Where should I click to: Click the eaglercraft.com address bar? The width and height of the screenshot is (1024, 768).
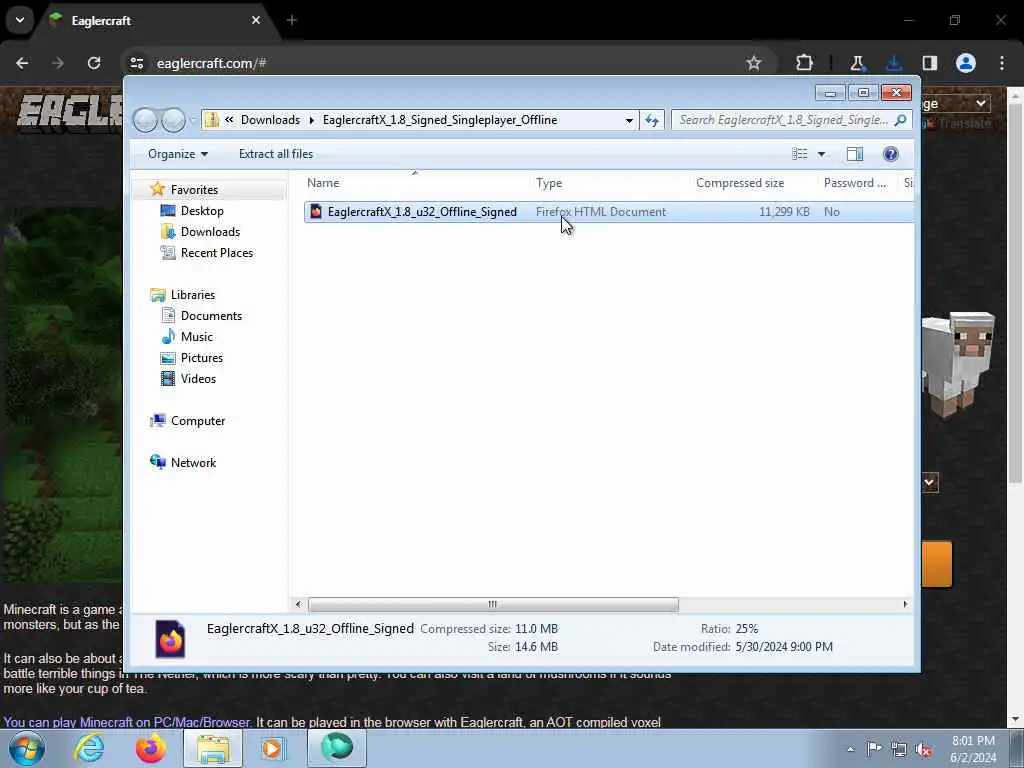(444, 63)
